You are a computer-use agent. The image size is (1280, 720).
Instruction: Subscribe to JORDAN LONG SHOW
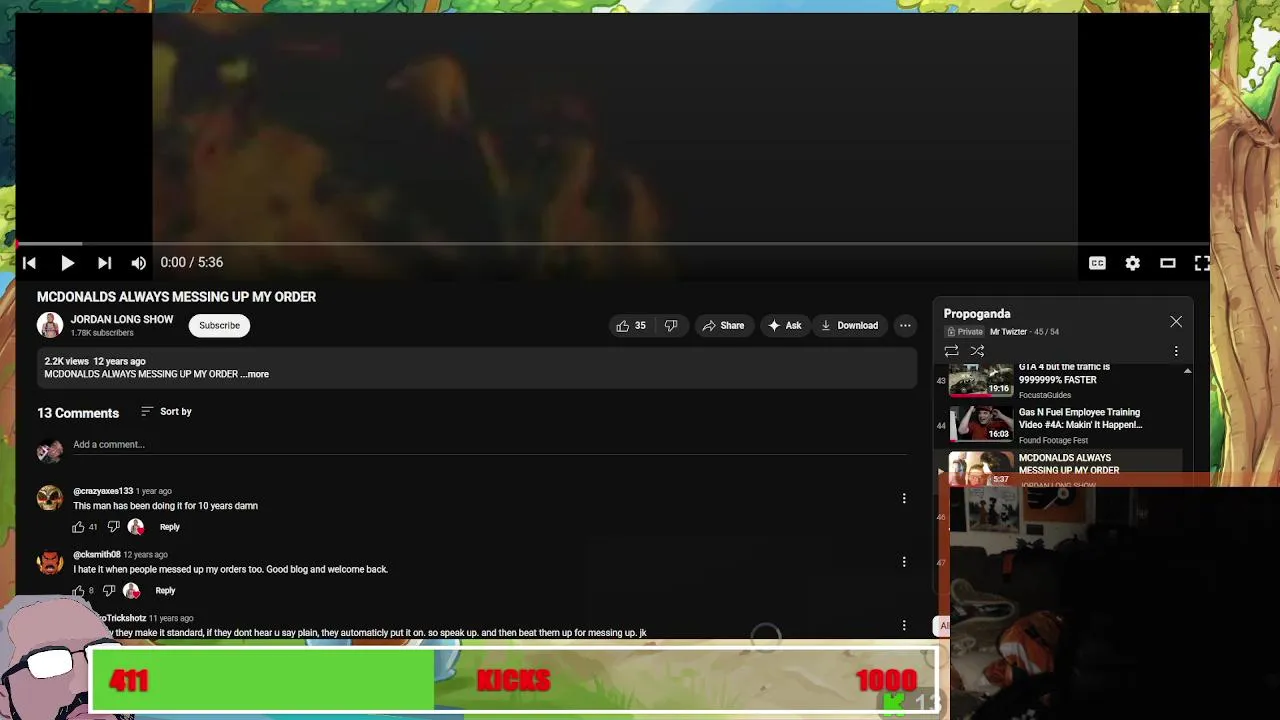219,325
